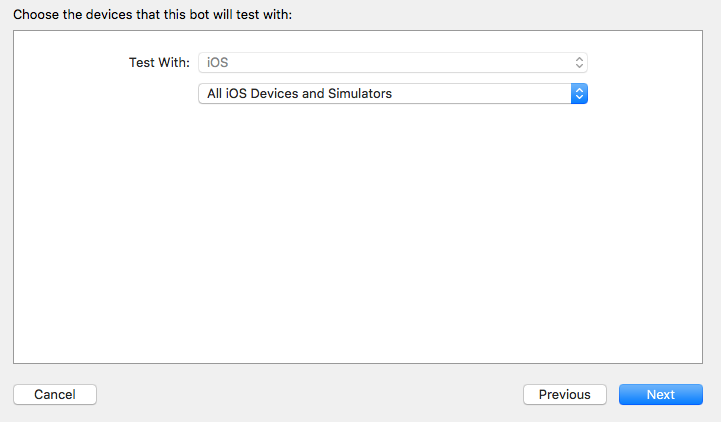Click the "All iOS Devices and Simulators" text
Viewport: 721px width, 422px height.
click(x=299, y=93)
